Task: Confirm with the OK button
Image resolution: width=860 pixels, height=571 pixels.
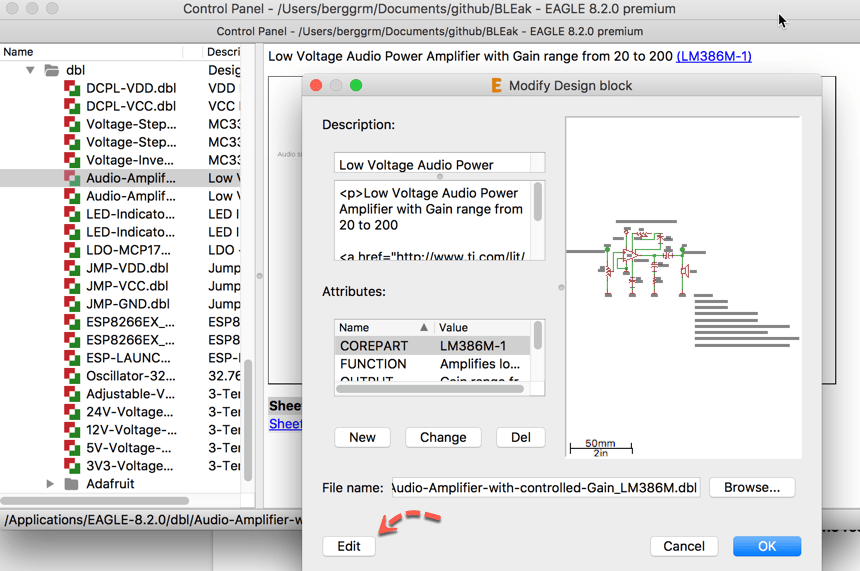Action: (767, 546)
